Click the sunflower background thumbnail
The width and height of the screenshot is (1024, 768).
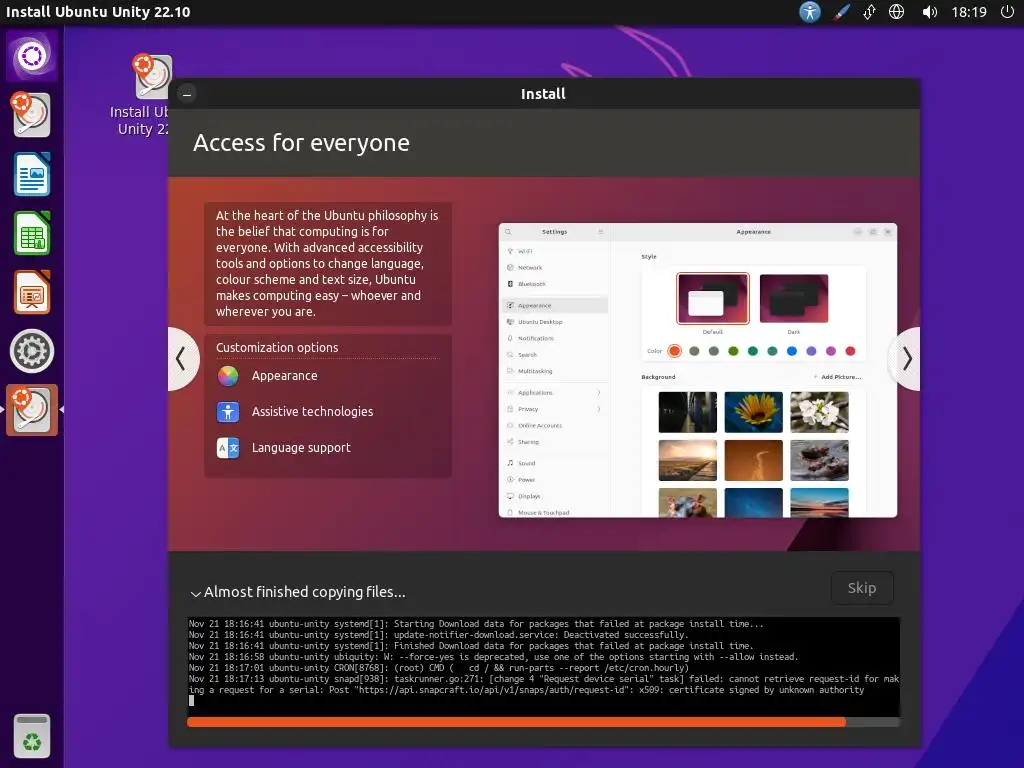[x=753, y=412]
